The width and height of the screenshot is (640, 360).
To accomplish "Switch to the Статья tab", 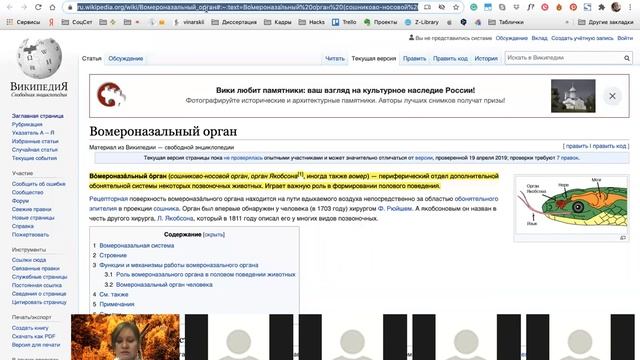I will (91, 58).
